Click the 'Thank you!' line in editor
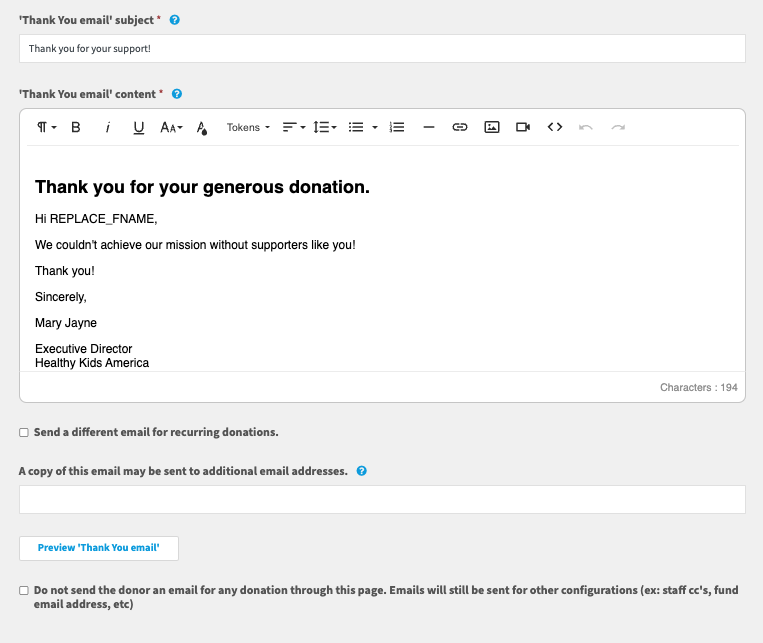 65,271
